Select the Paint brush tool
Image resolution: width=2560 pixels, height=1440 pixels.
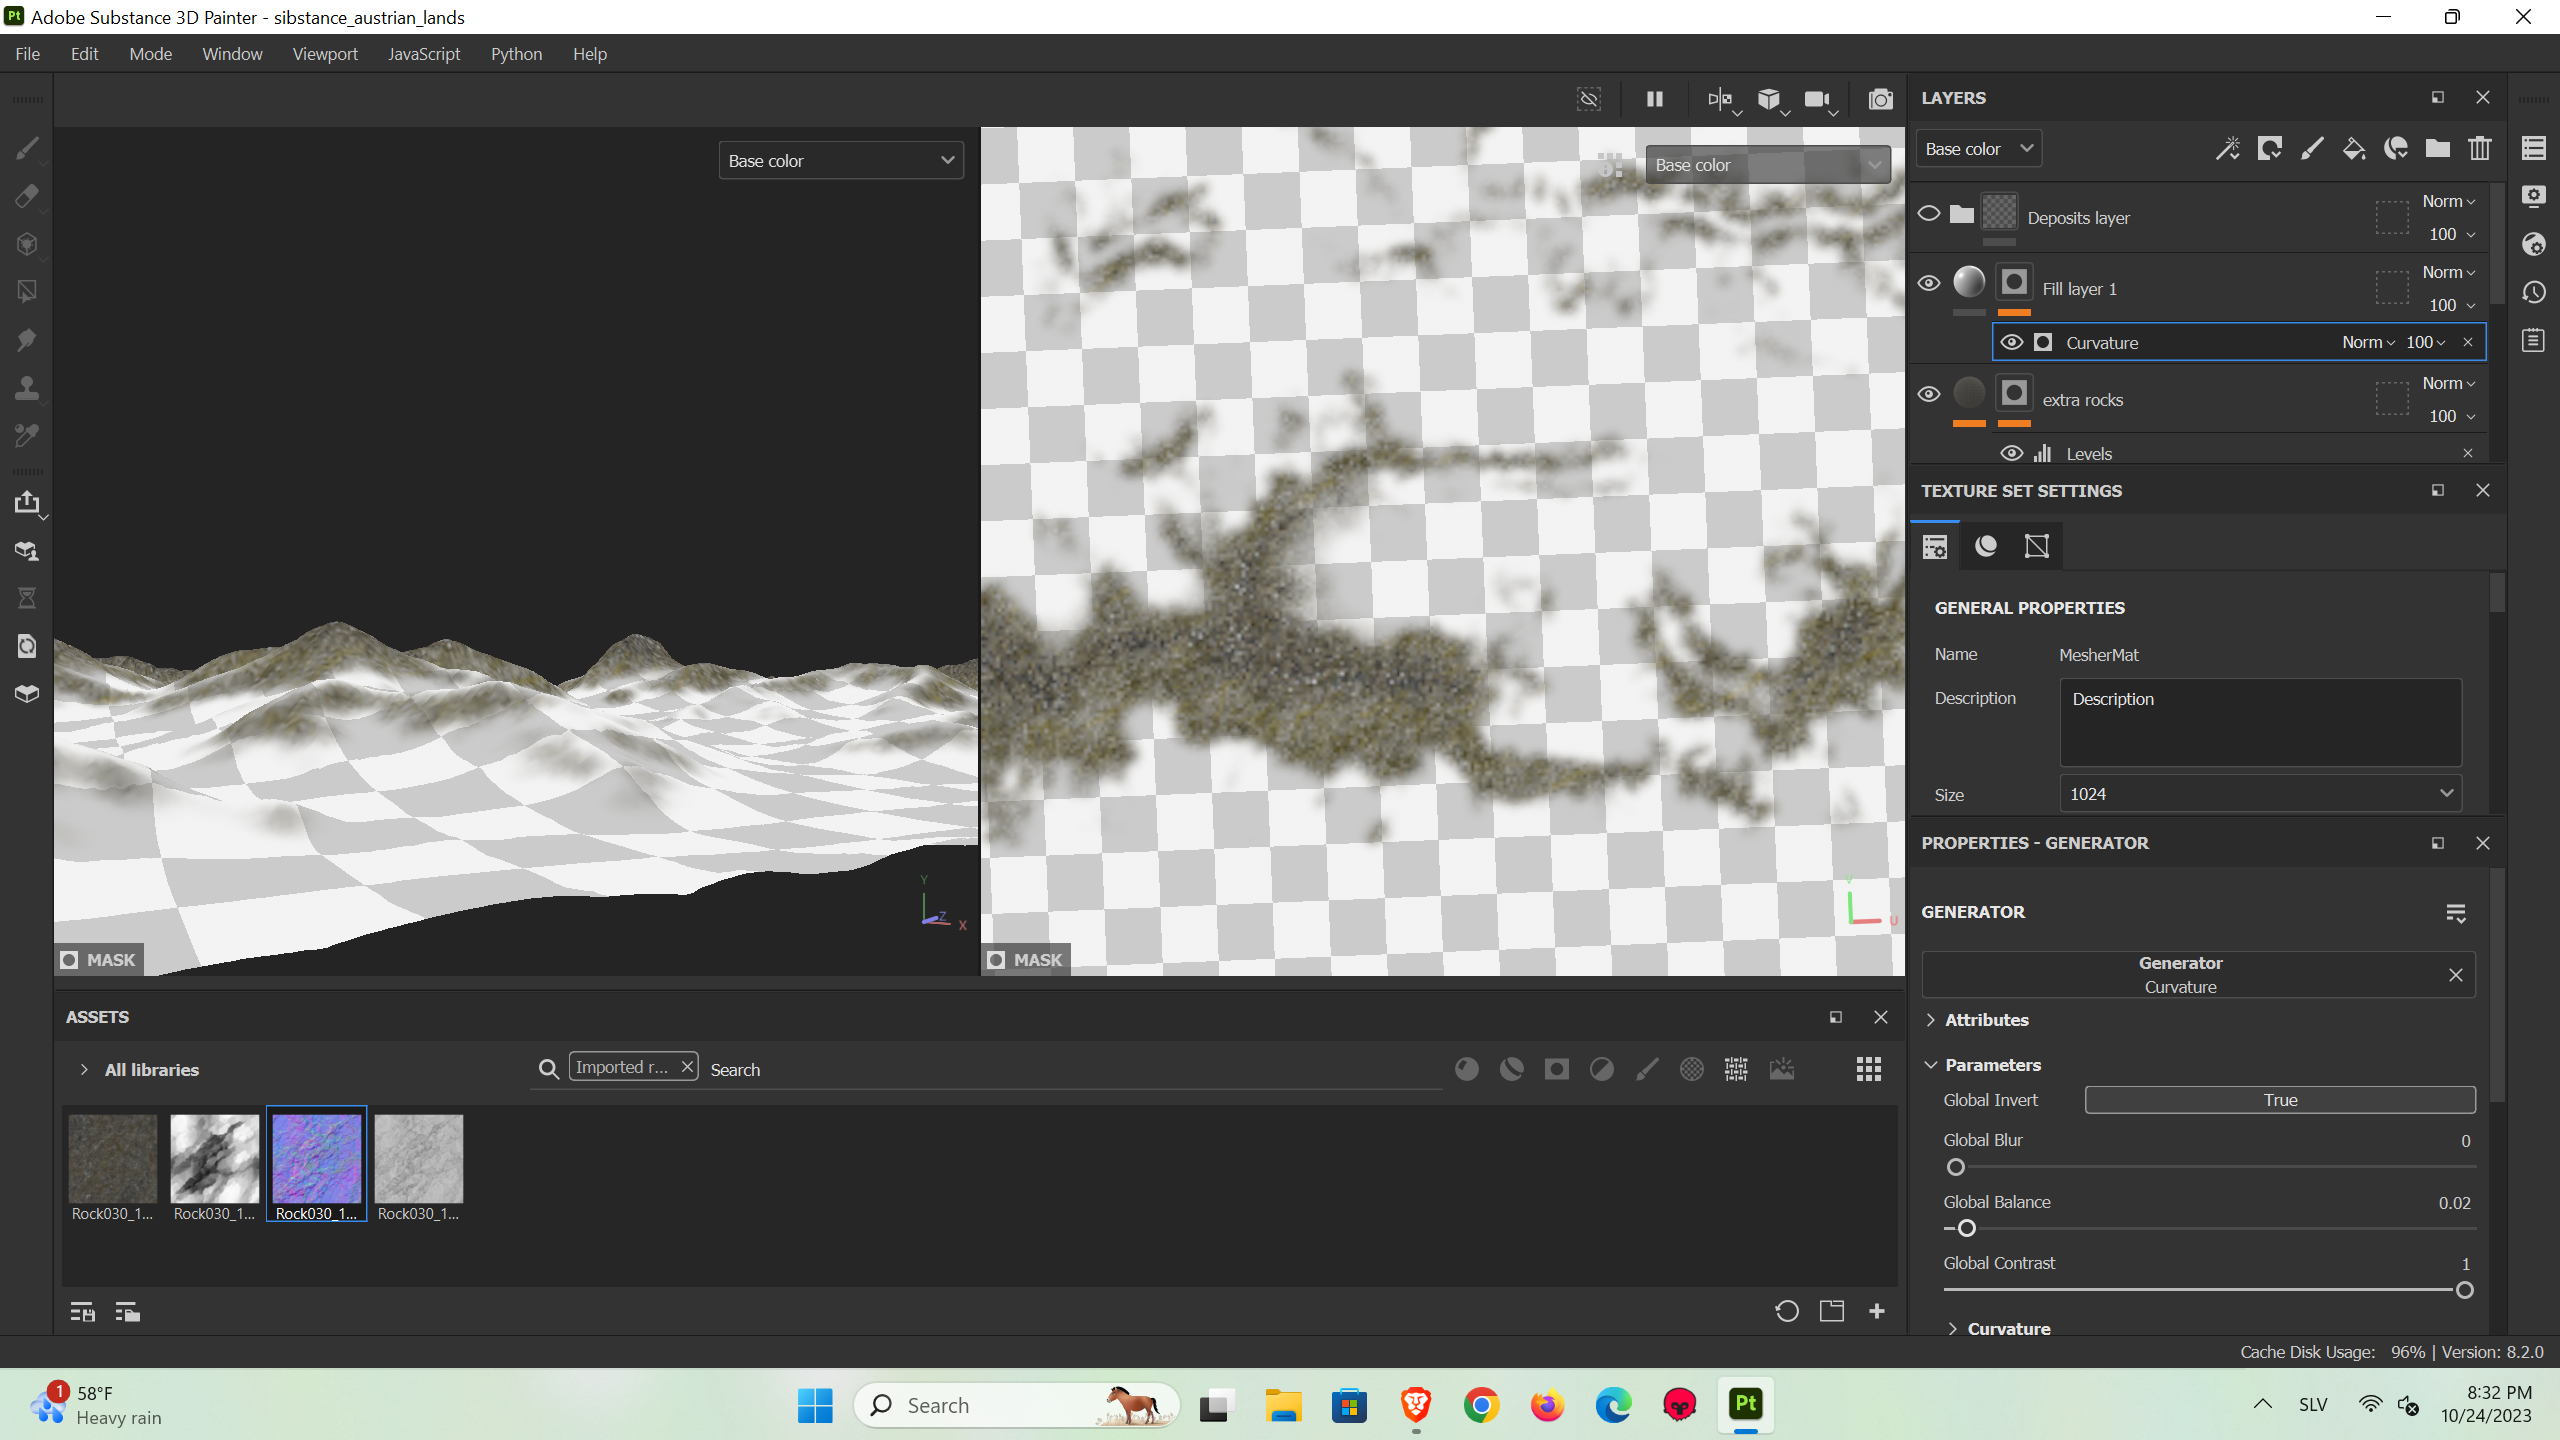point(27,148)
